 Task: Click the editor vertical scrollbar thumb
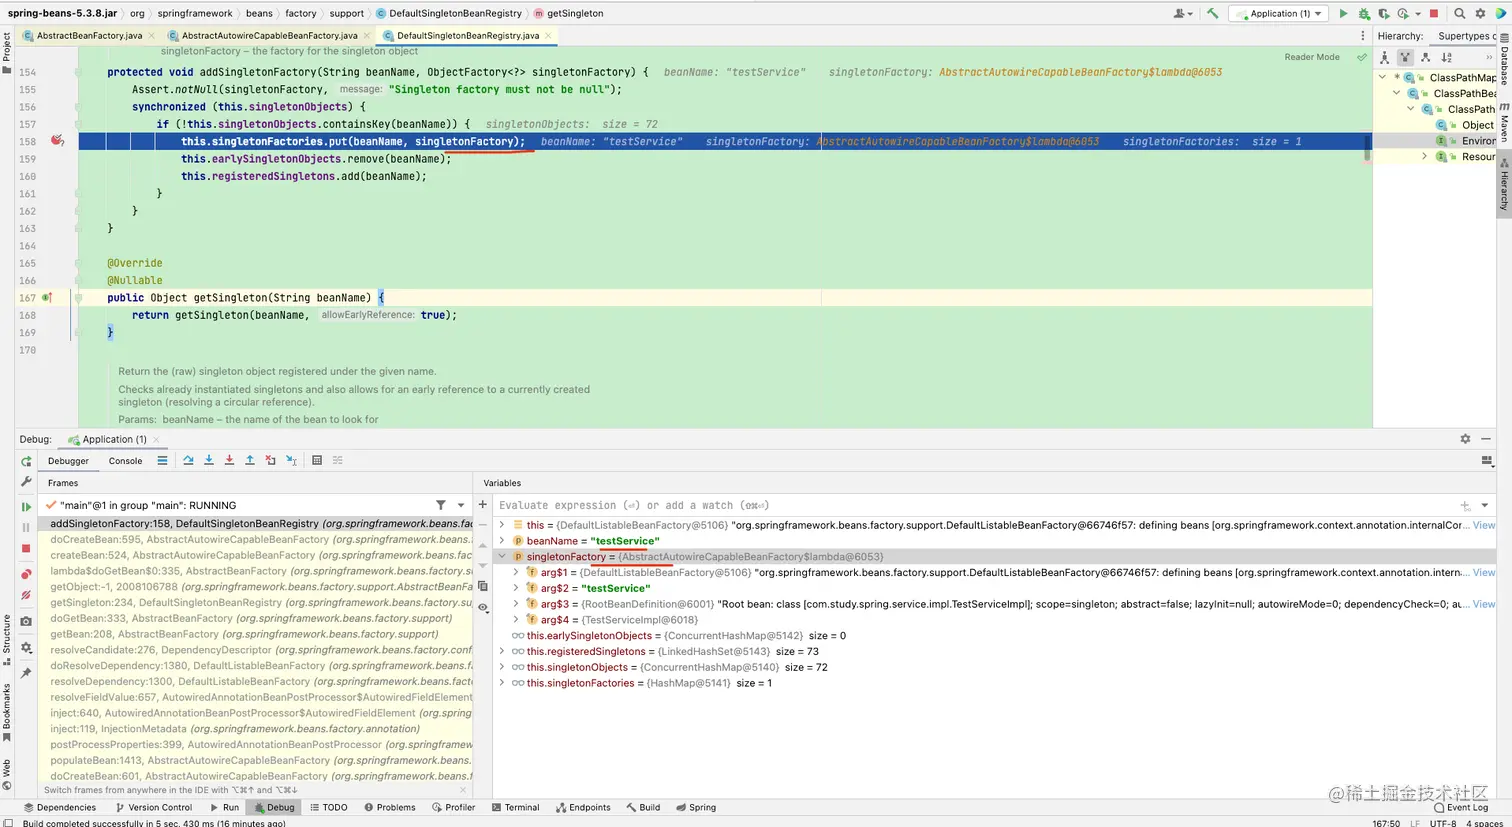[1365, 148]
